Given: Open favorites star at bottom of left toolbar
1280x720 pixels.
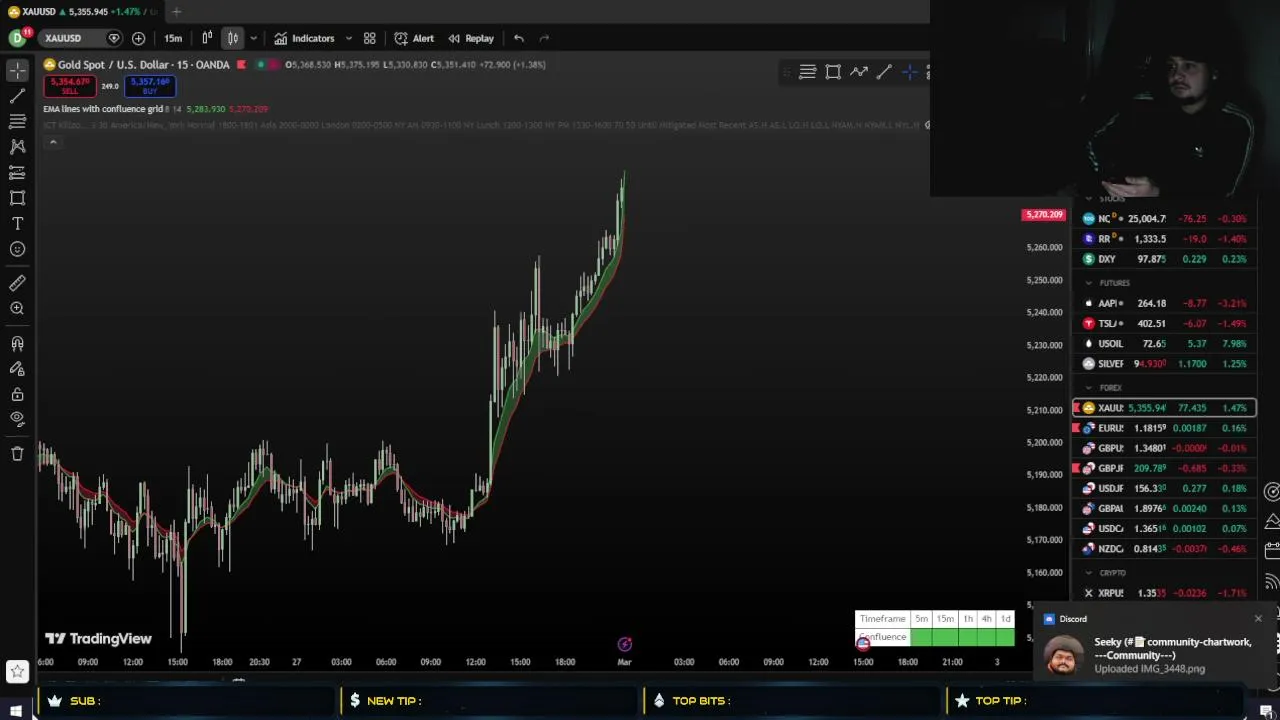Looking at the screenshot, I should (17, 671).
